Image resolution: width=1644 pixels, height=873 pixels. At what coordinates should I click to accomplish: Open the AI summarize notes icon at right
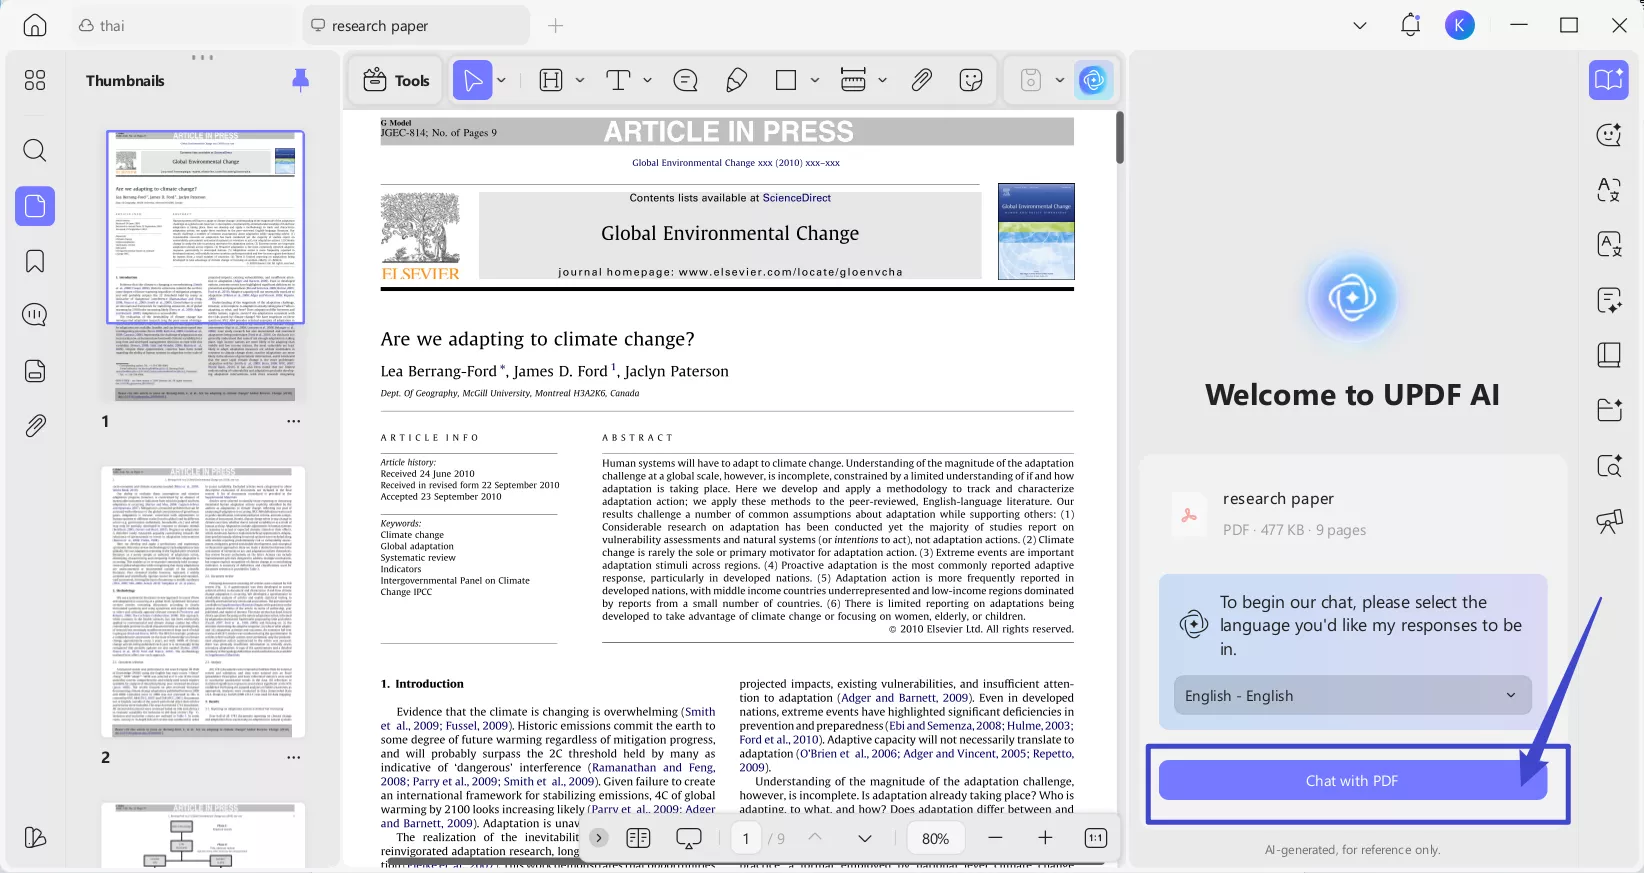coord(1609,300)
